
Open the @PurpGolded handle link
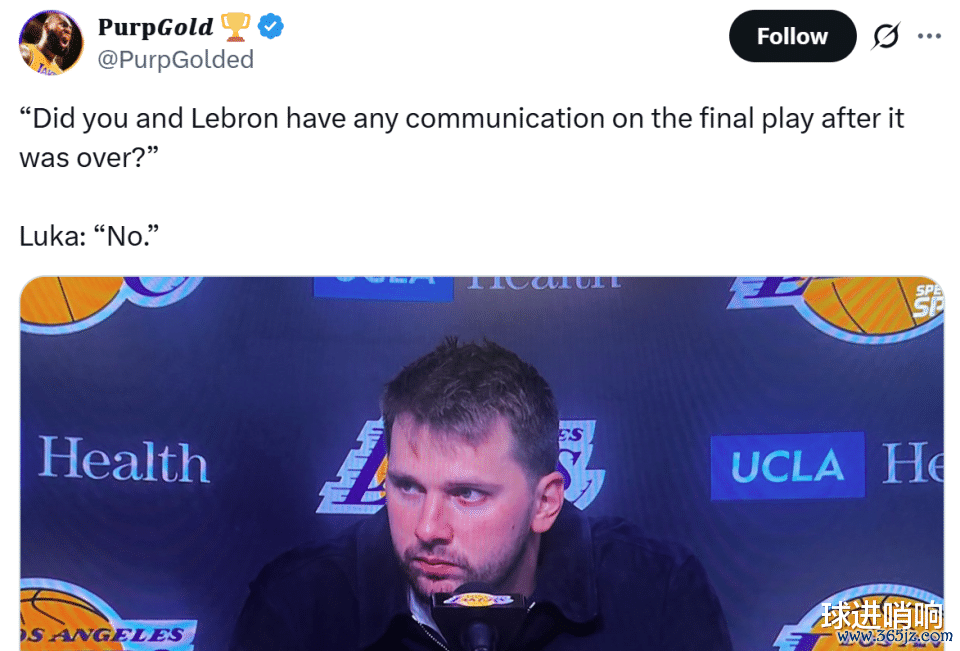coord(175,60)
